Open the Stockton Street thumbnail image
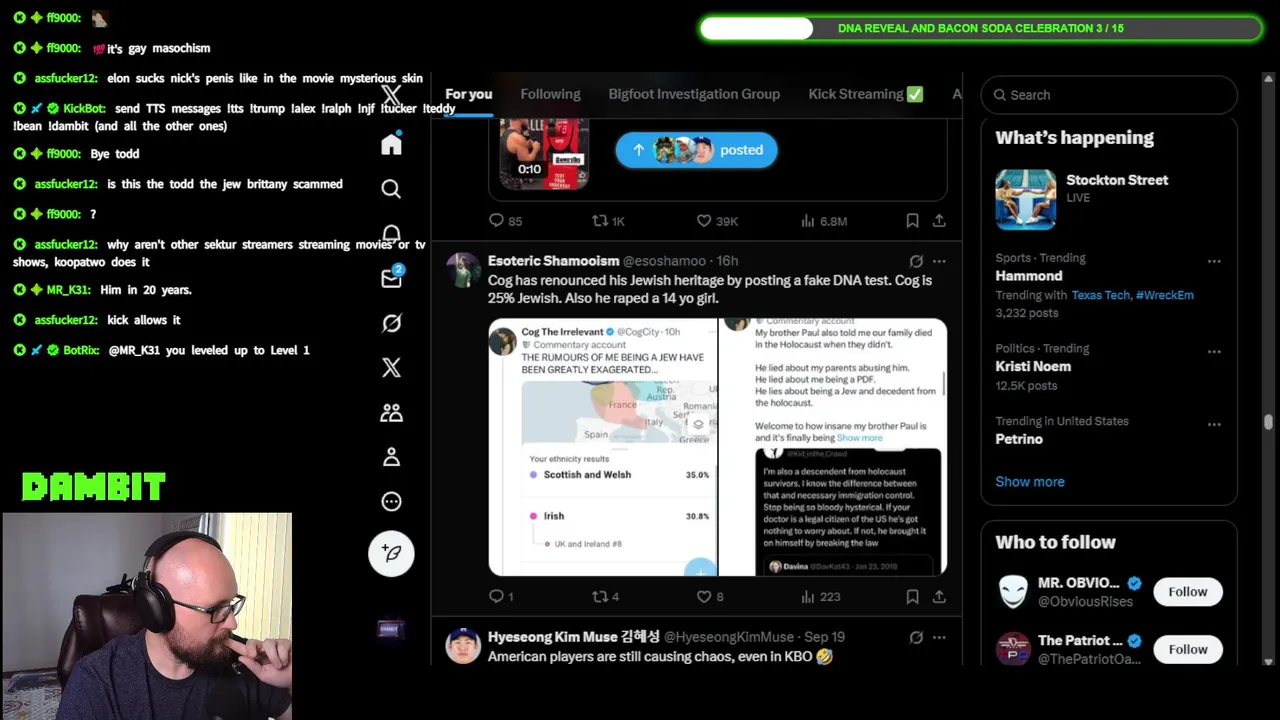Screen dimensions: 1280x720 coord(1025,199)
